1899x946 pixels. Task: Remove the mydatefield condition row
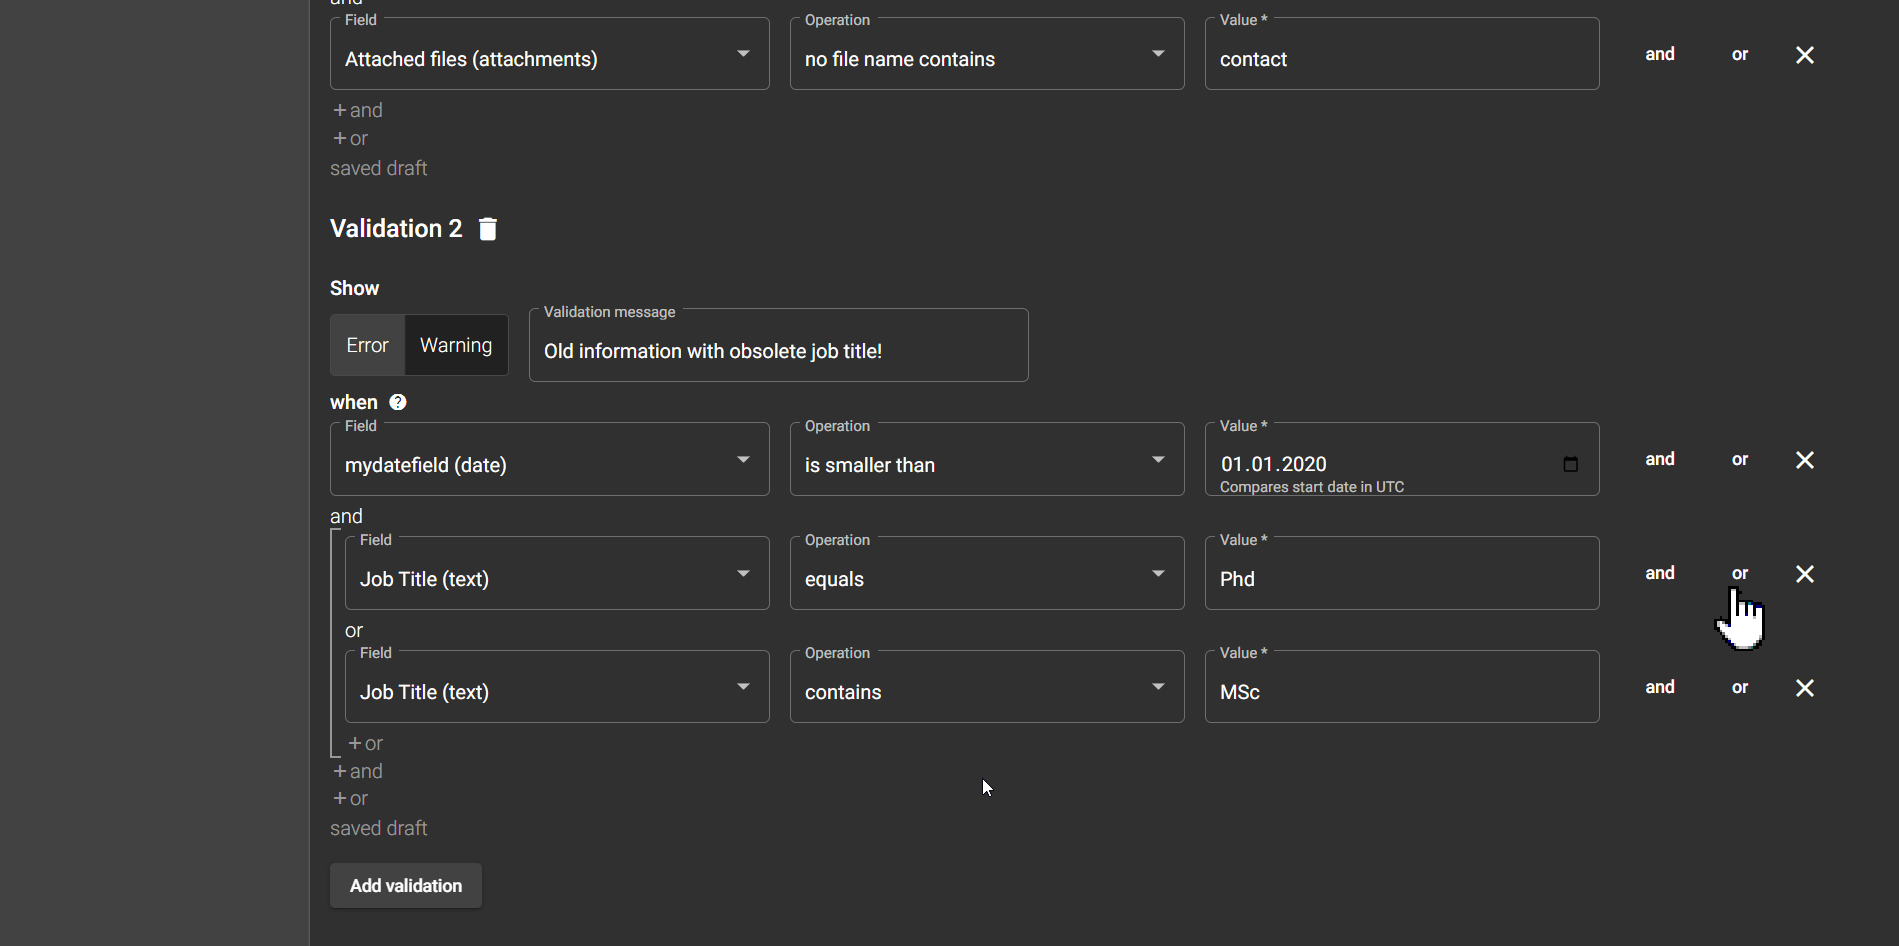(1804, 460)
